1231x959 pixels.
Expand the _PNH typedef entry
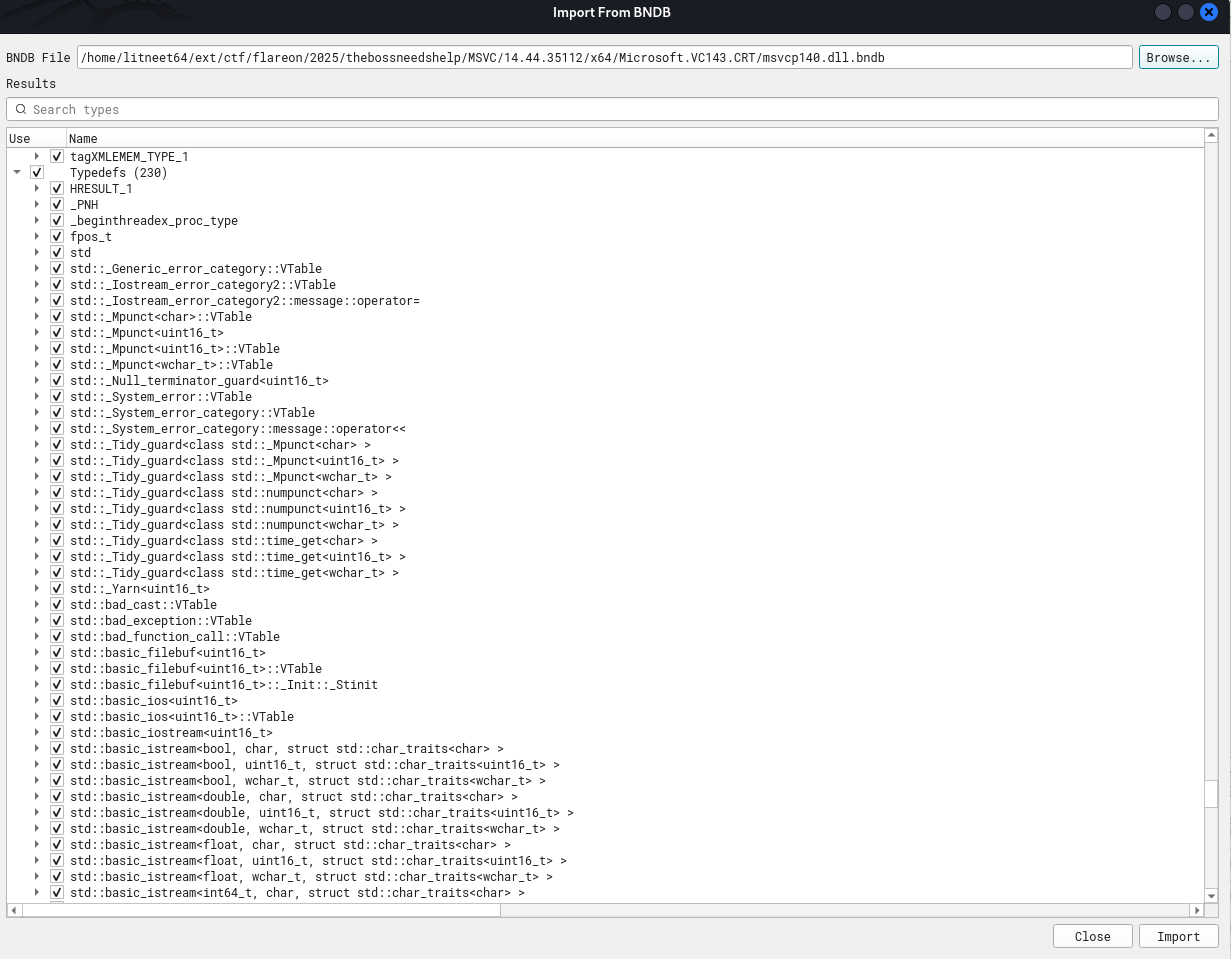37,205
